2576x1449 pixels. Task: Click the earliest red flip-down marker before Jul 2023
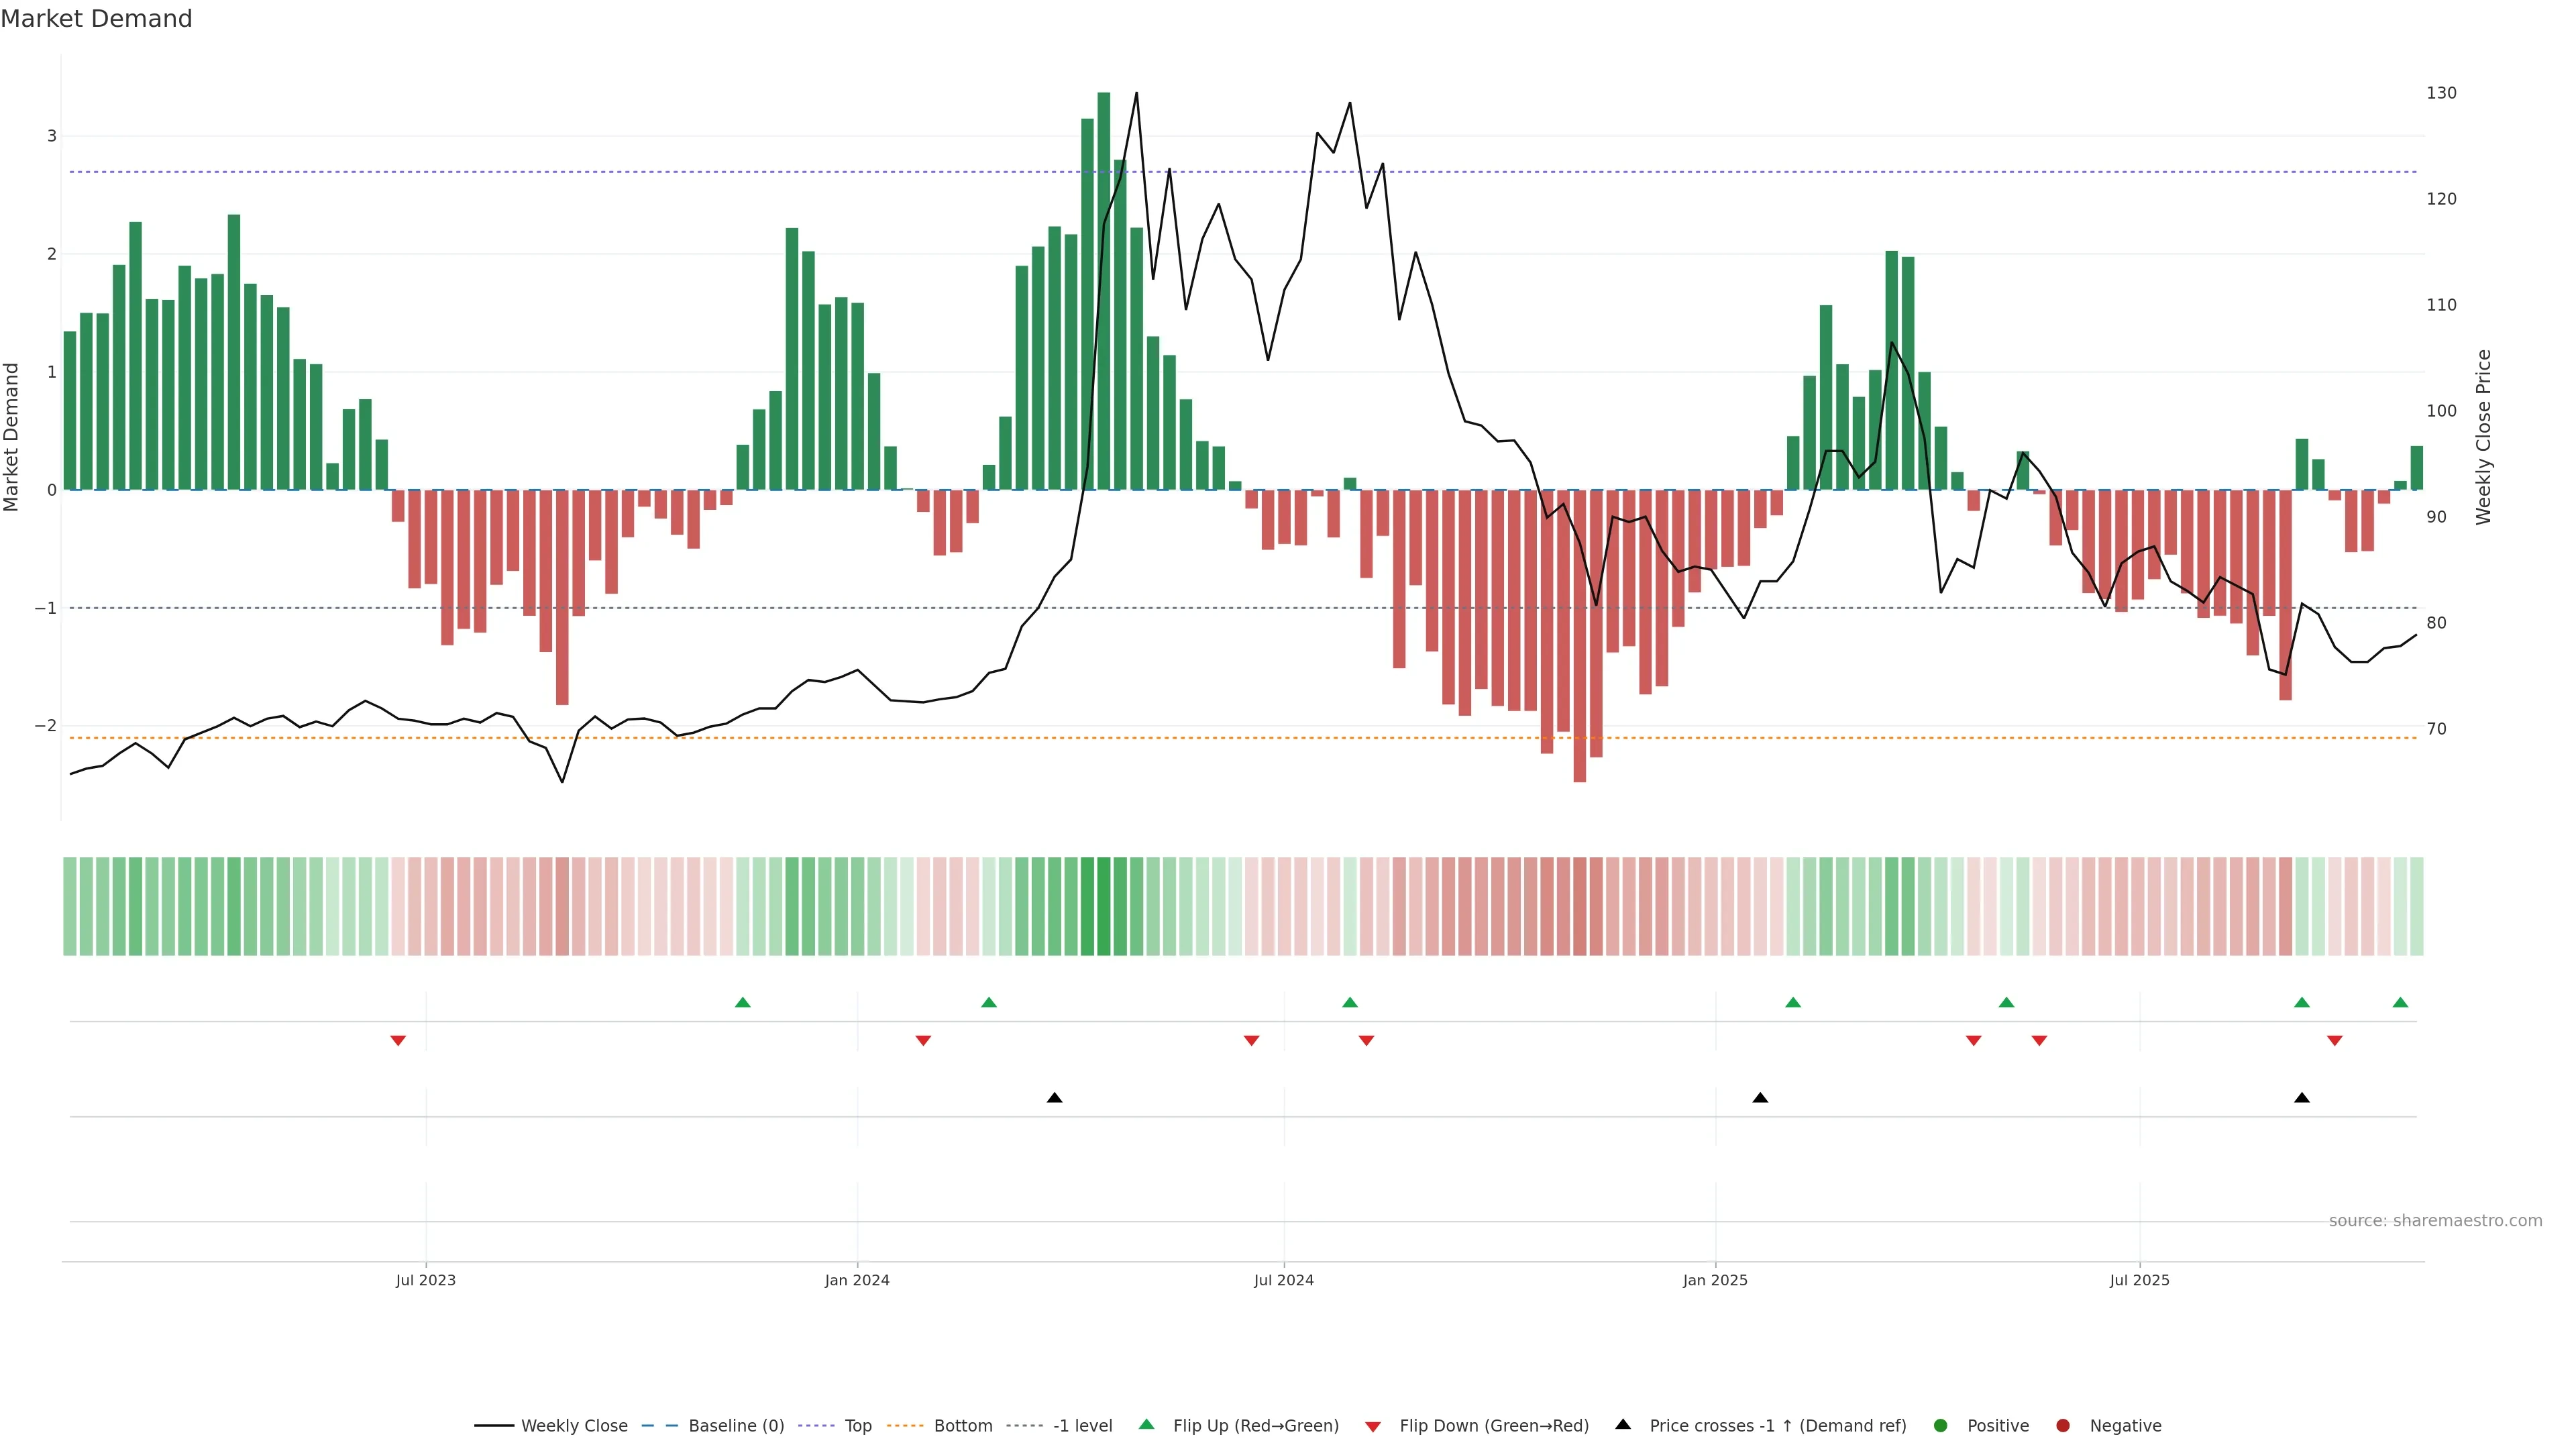point(398,1041)
